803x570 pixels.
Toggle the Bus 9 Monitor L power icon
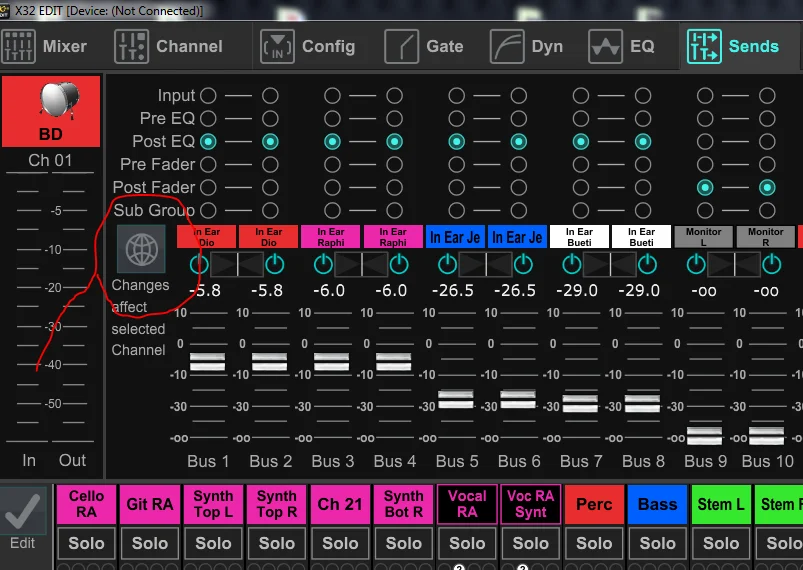click(x=695, y=264)
